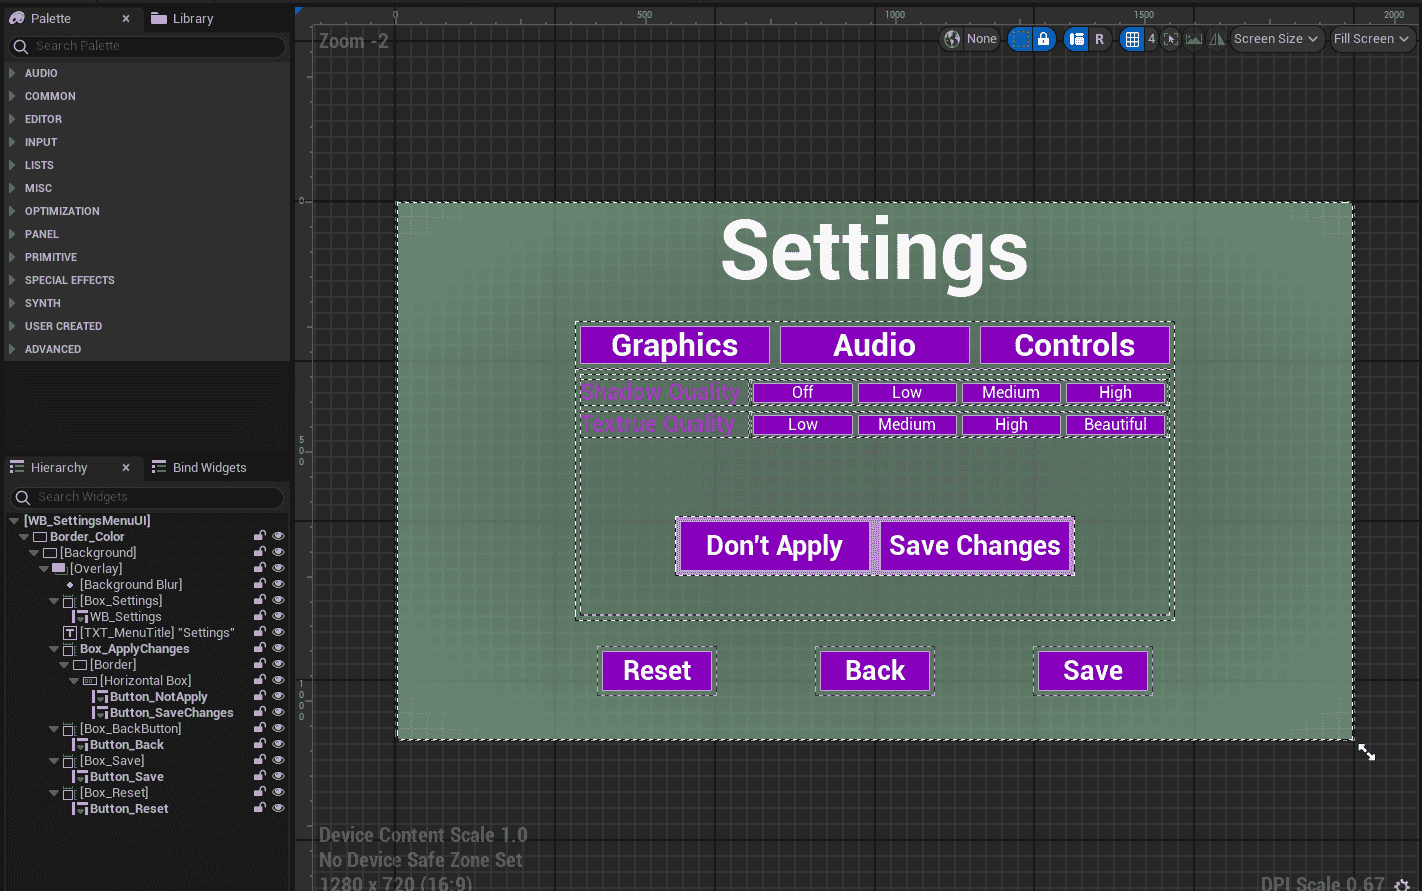
Task: Collapse the Box_ApplyChanges tree node
Action: tap(54, 649)
